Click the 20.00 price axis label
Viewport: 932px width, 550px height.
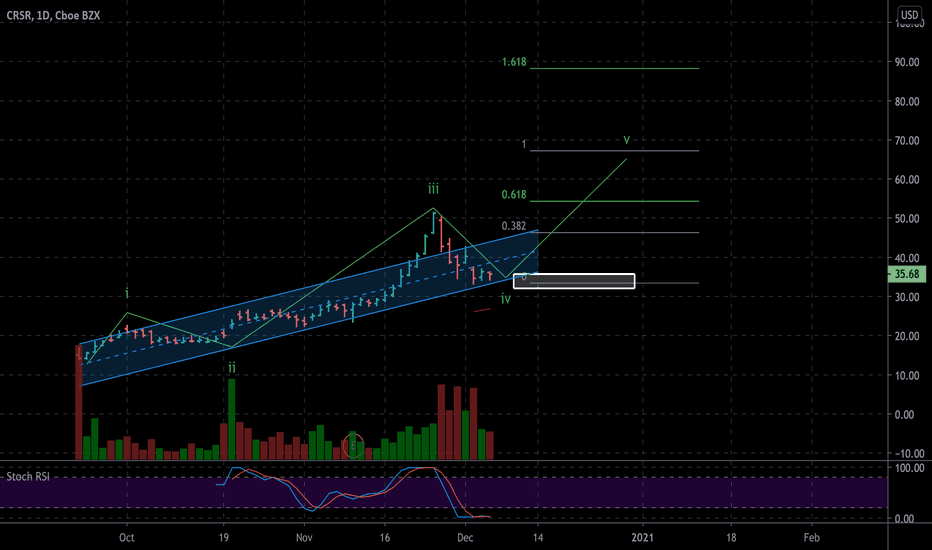tap(907, 337)
